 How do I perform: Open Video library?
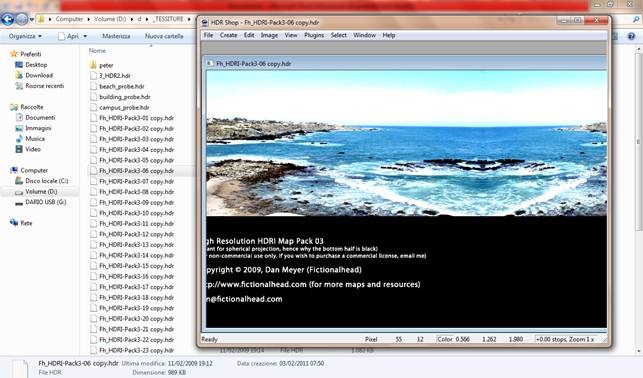click(33, 149)
